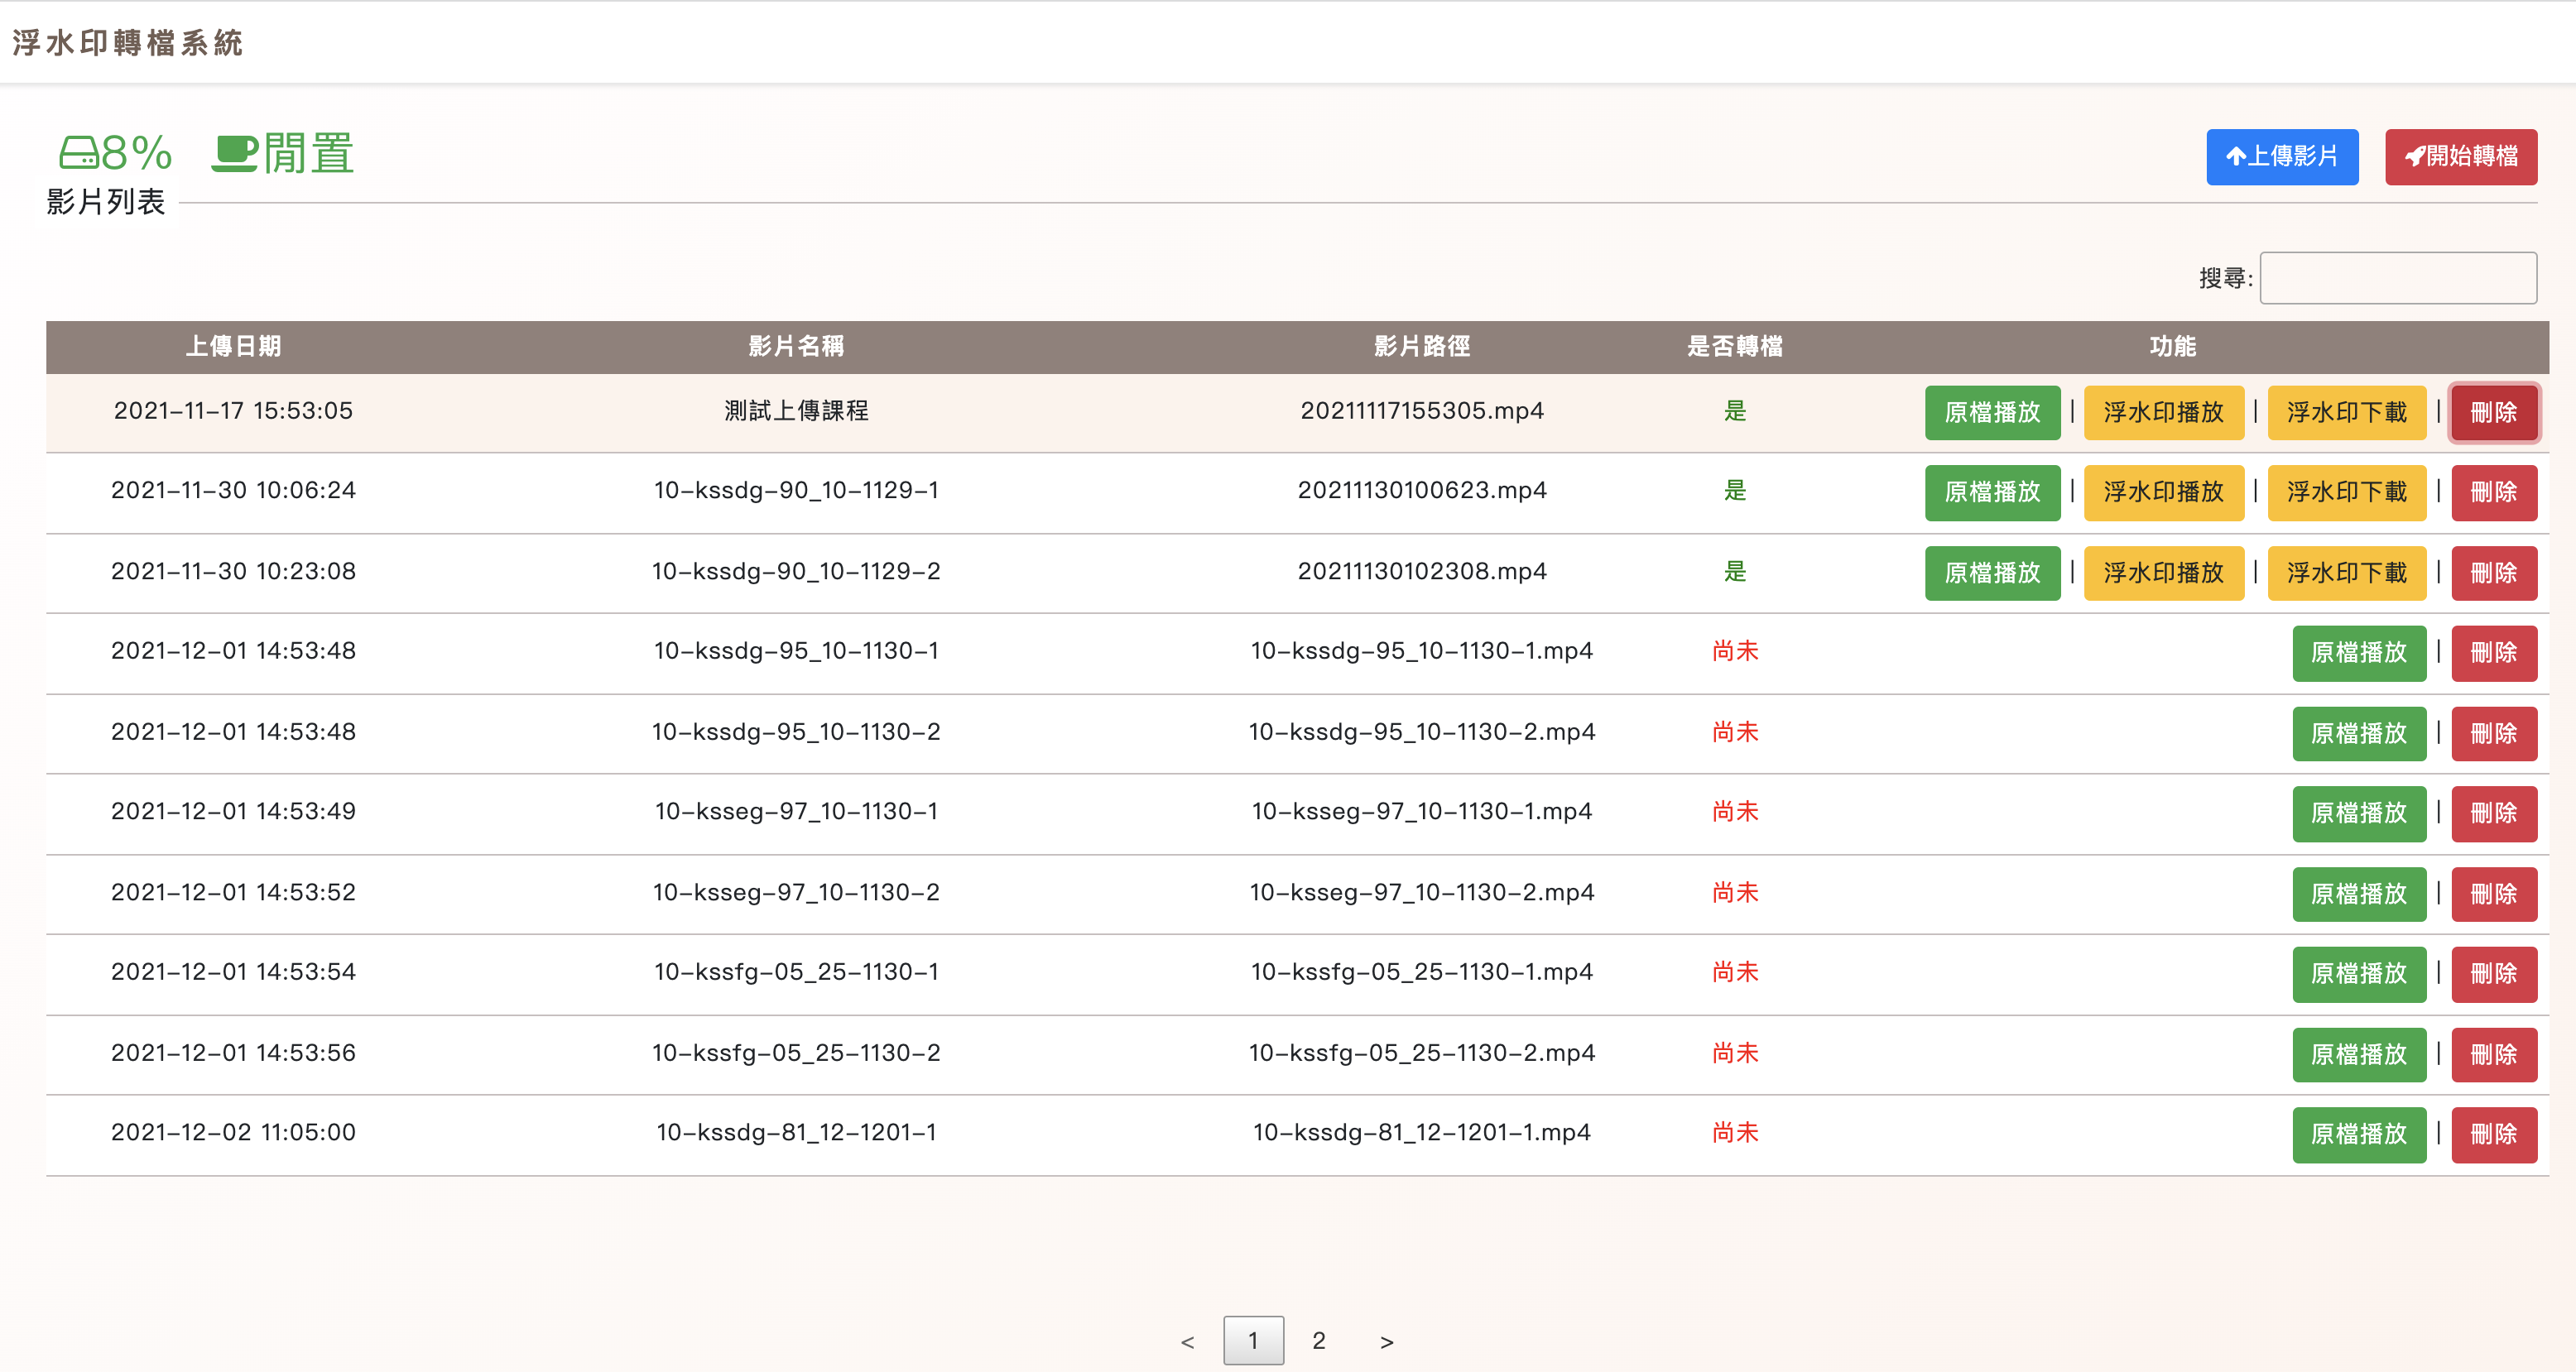Go to pagination page 2
Image resolution: width=2576 pixels, height=1372 pixels.
tap(1319, 1341)
